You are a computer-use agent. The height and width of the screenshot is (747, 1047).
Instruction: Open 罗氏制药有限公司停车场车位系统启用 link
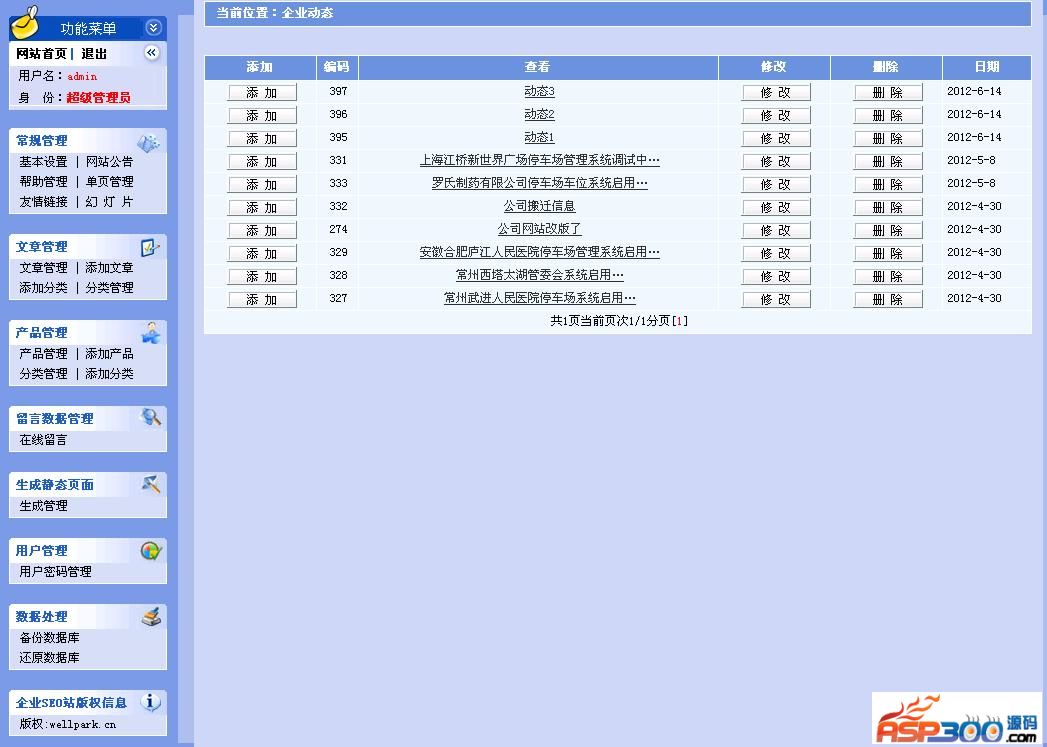pyautogui.click(x=540, y=183)
